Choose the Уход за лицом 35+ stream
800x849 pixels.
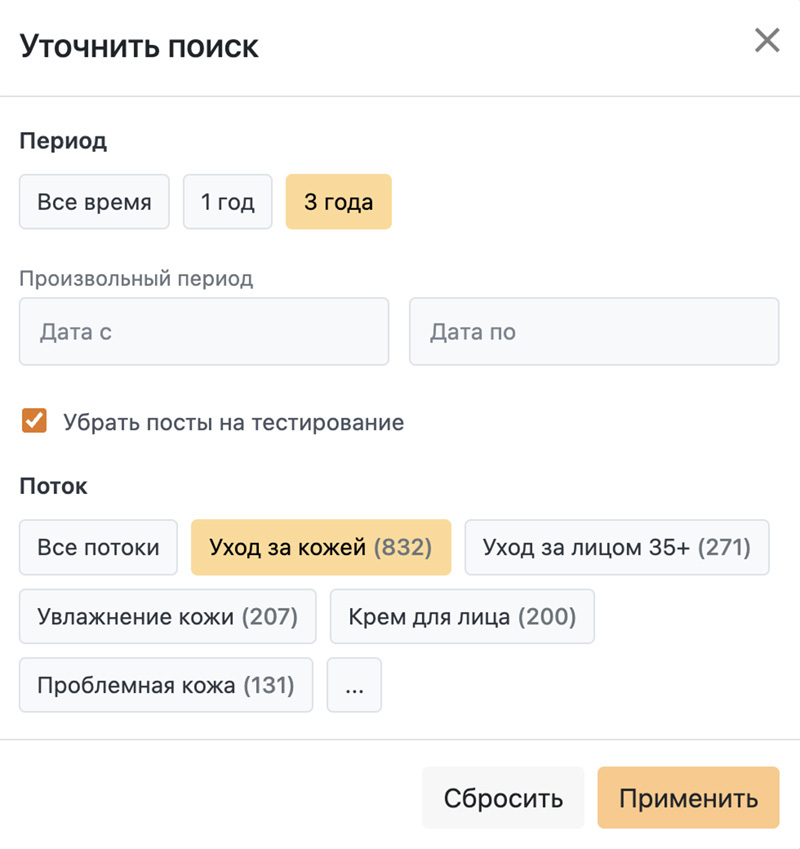coord(616,547)
